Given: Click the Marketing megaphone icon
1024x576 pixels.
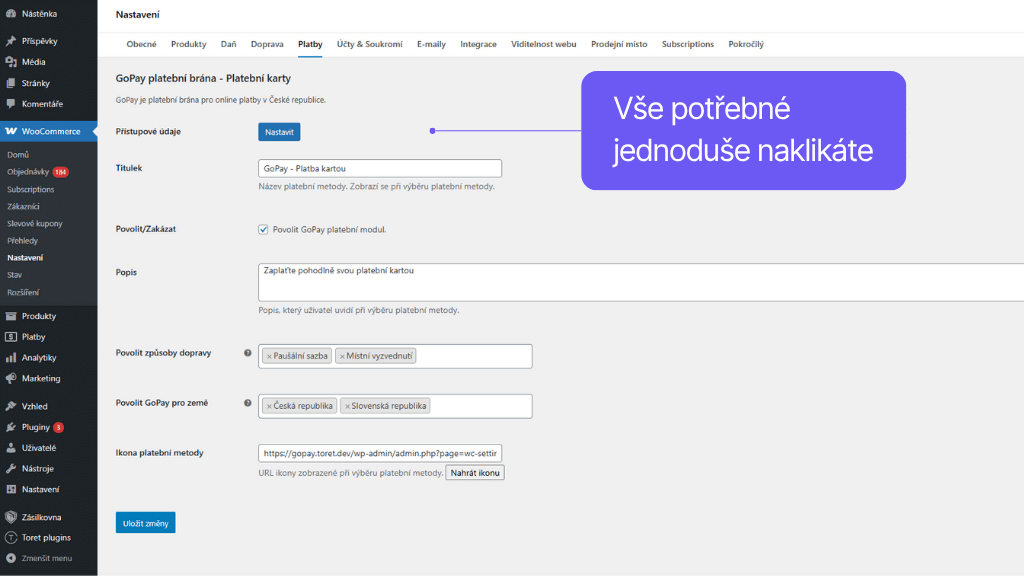Looking at the screenshot, I should pyautogui.click(x=11, y=379).
